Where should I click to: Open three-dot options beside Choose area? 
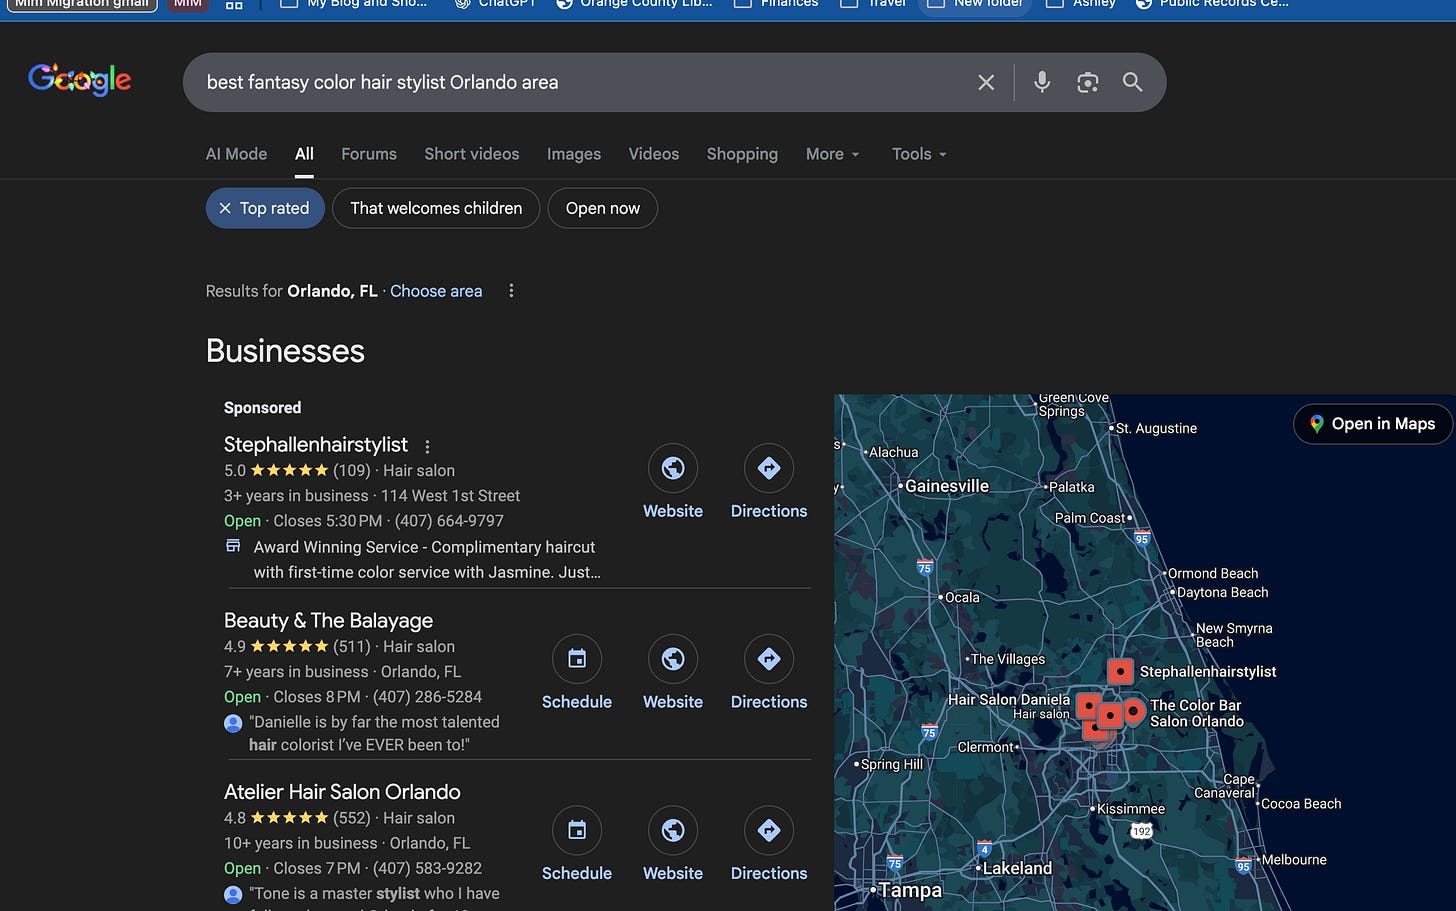point(511,291)
